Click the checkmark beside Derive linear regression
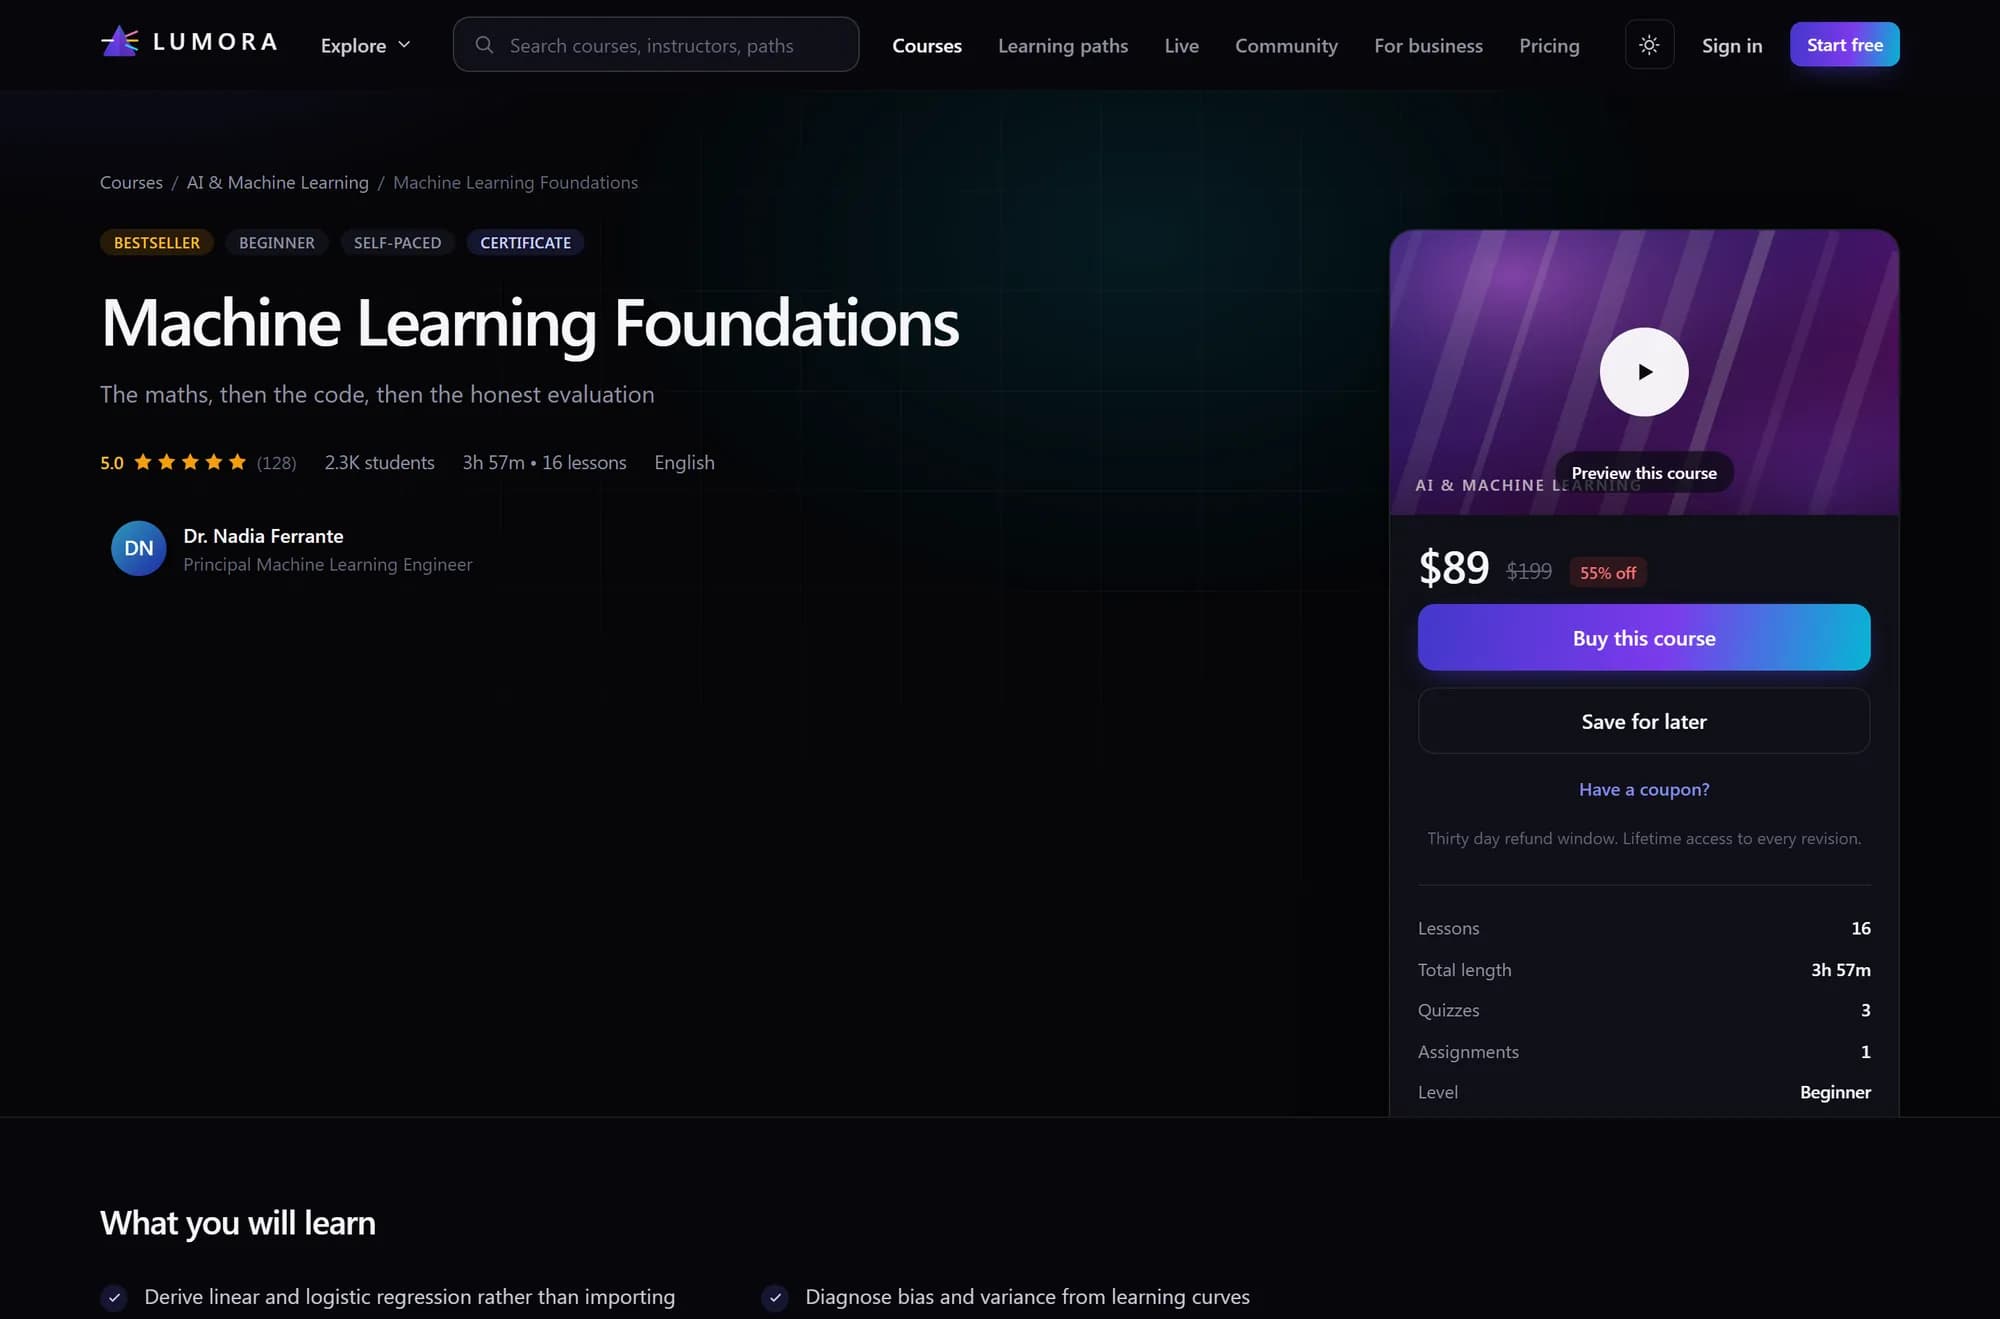 pos(114,1297)
